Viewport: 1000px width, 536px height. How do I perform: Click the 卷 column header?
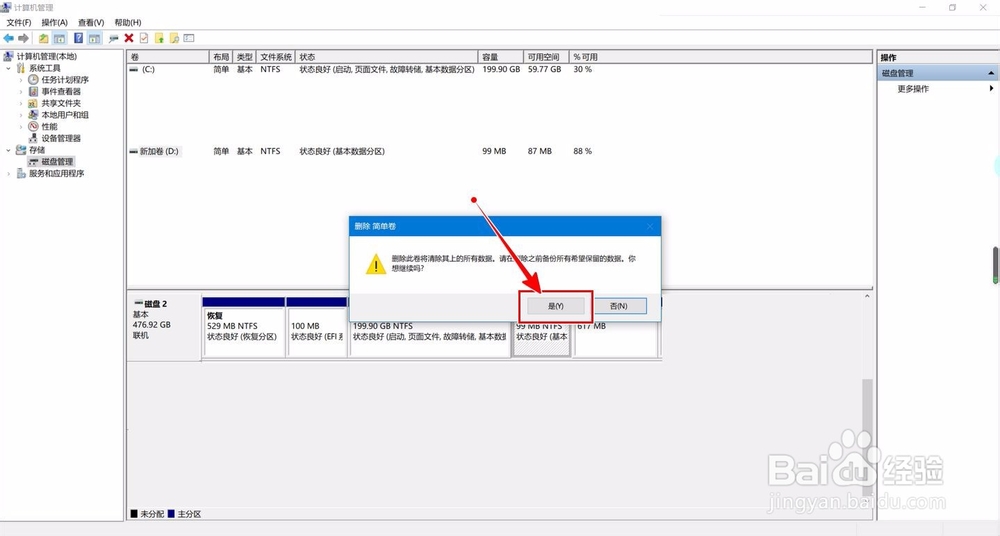click(168, 57)
